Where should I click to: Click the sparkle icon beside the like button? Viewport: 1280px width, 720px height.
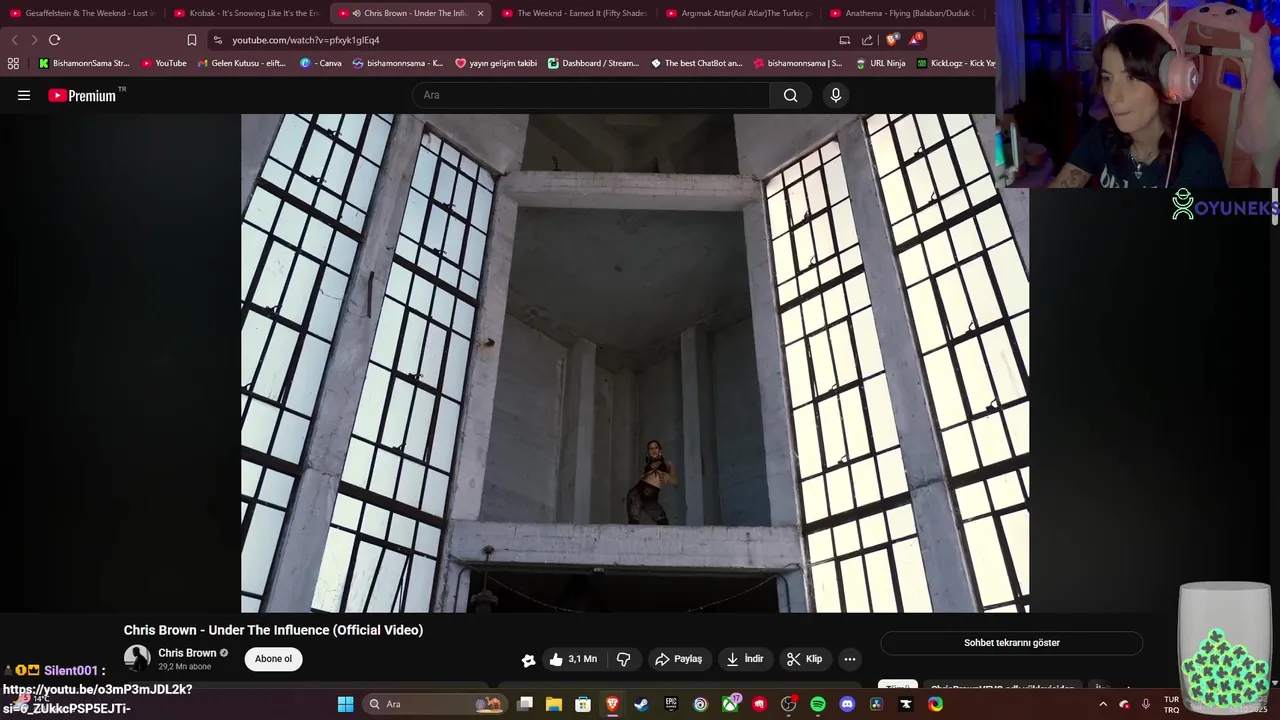(x=528, y=660)
